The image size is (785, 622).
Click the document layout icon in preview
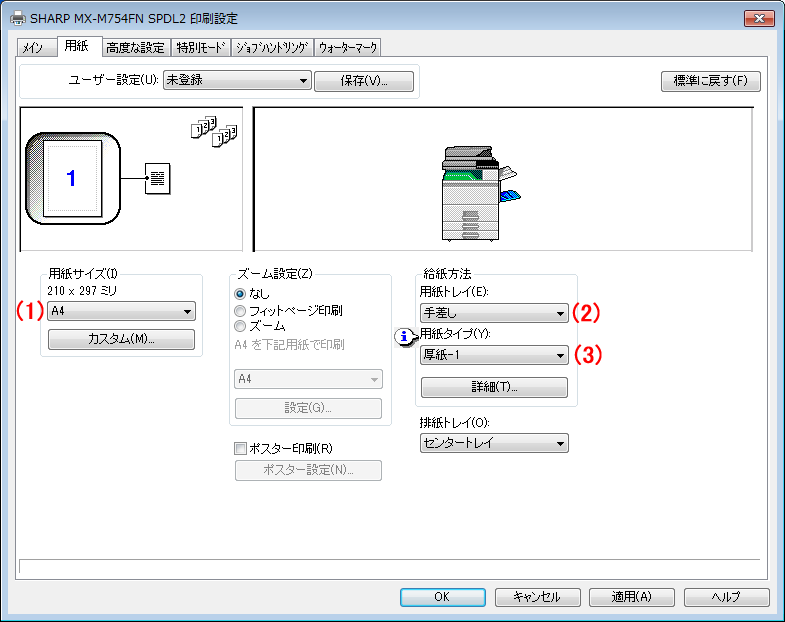(x=158, y=178)
